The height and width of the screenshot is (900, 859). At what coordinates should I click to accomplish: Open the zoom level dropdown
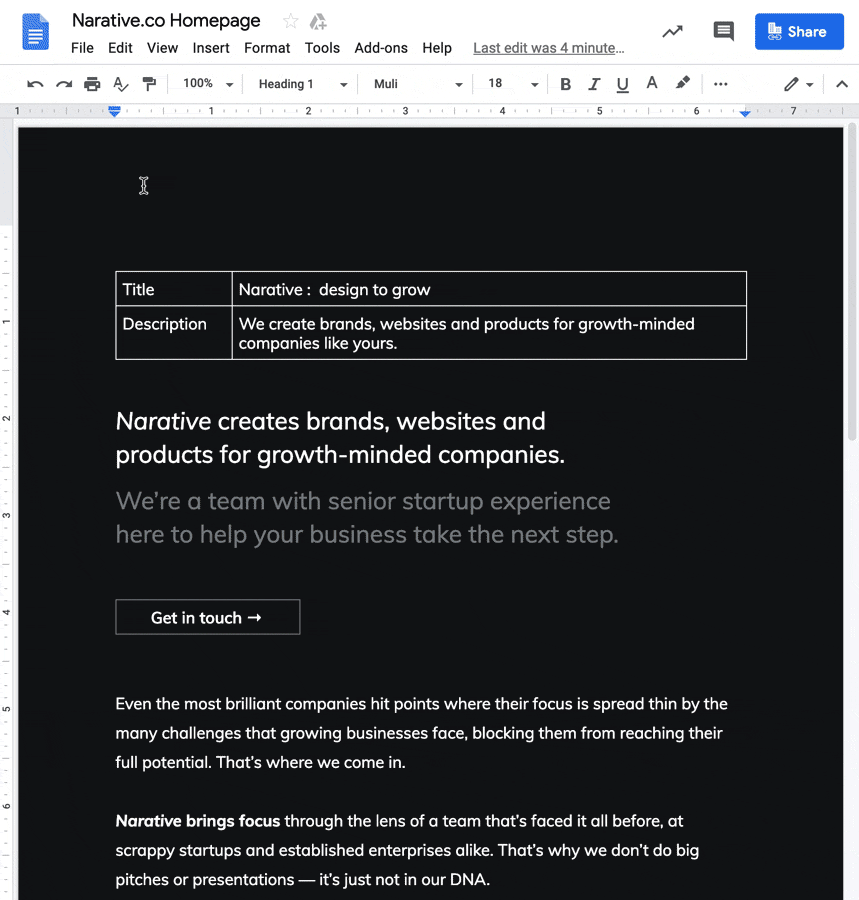[205, 84]
